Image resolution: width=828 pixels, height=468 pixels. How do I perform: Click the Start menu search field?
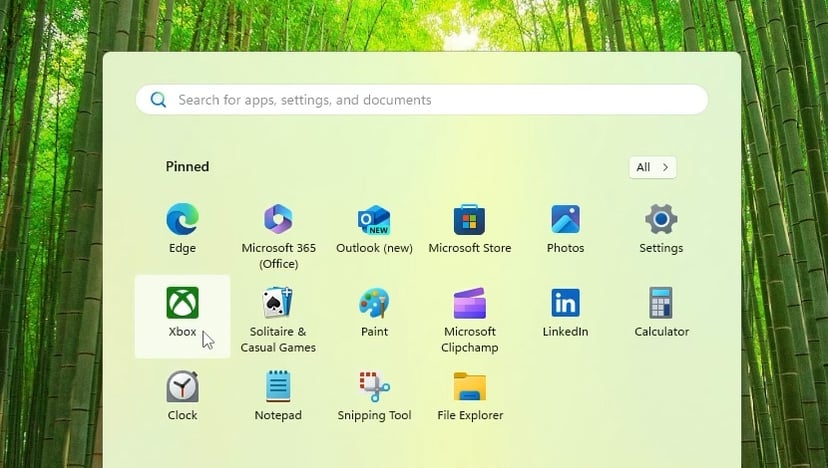pos(430,100)
